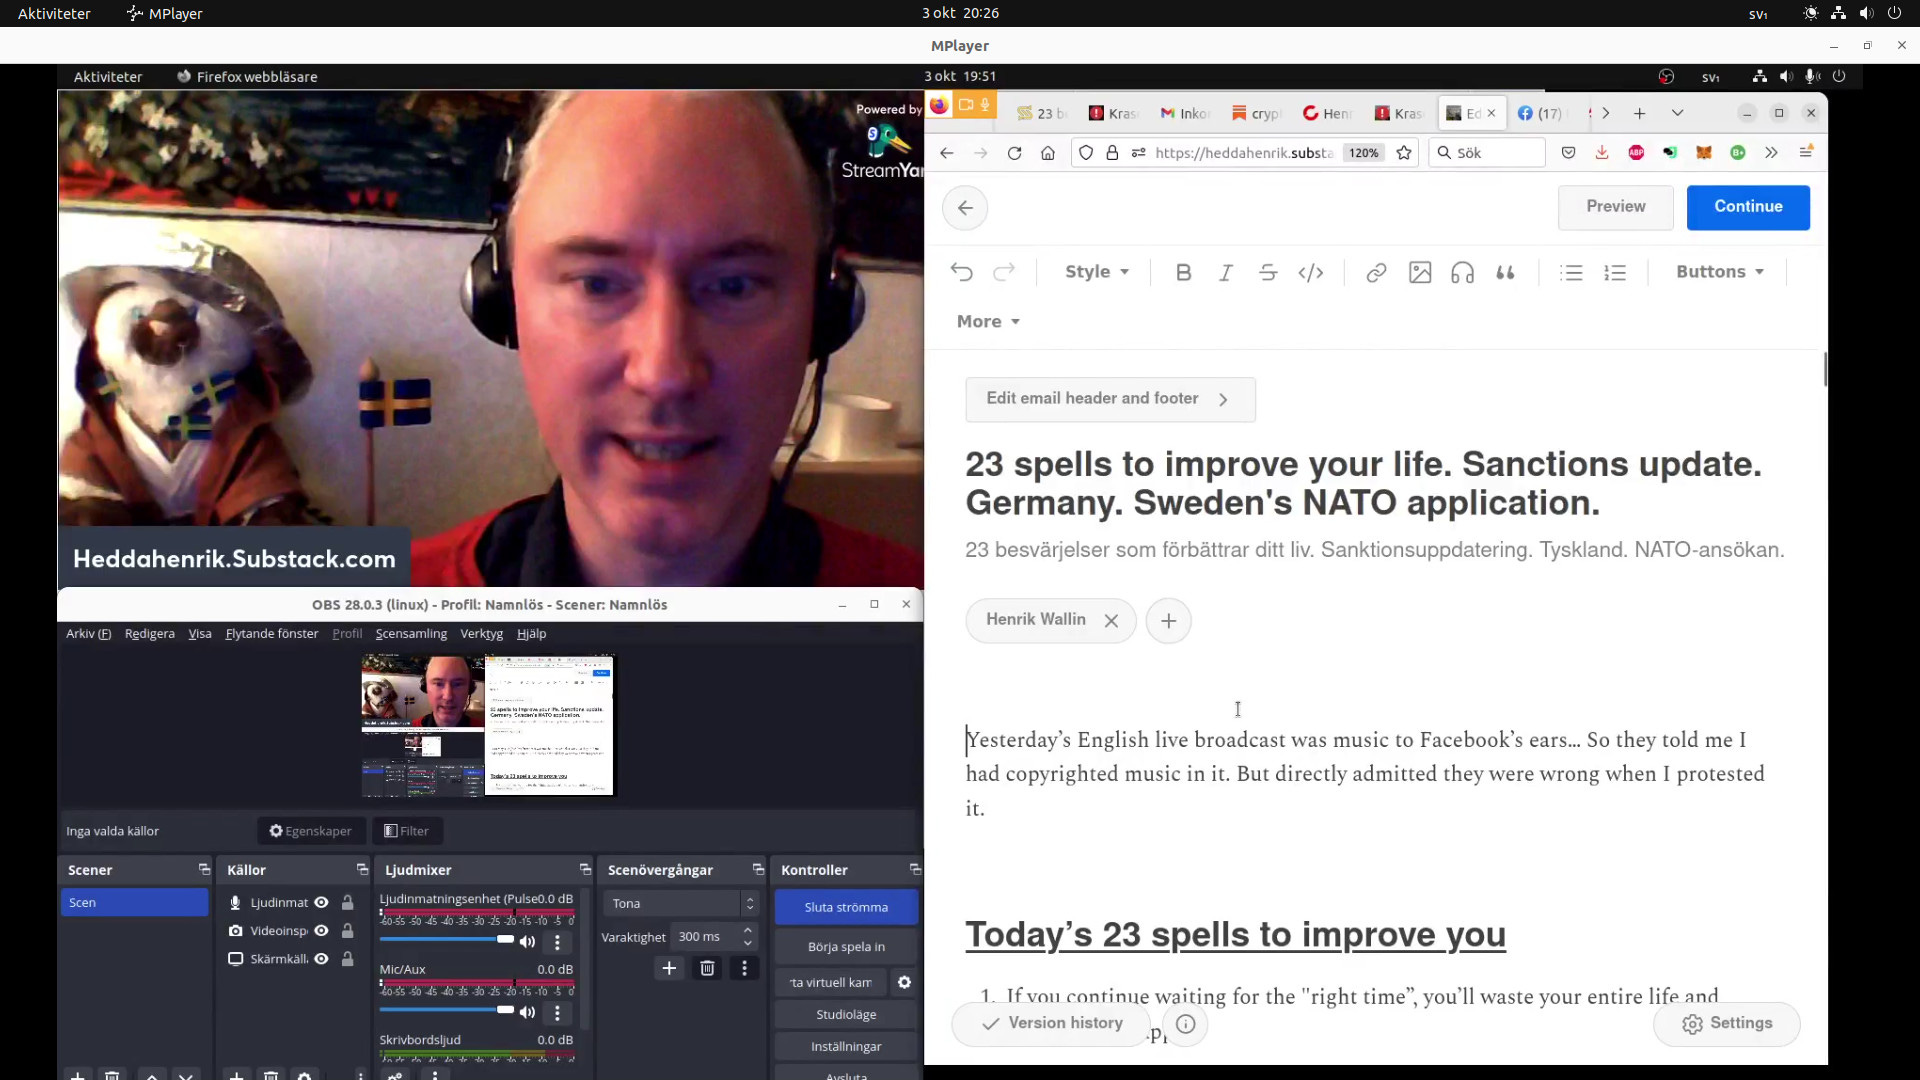Open Ljudinmatningsenhet mixer options three-dot menu

[x=557, y=942]
